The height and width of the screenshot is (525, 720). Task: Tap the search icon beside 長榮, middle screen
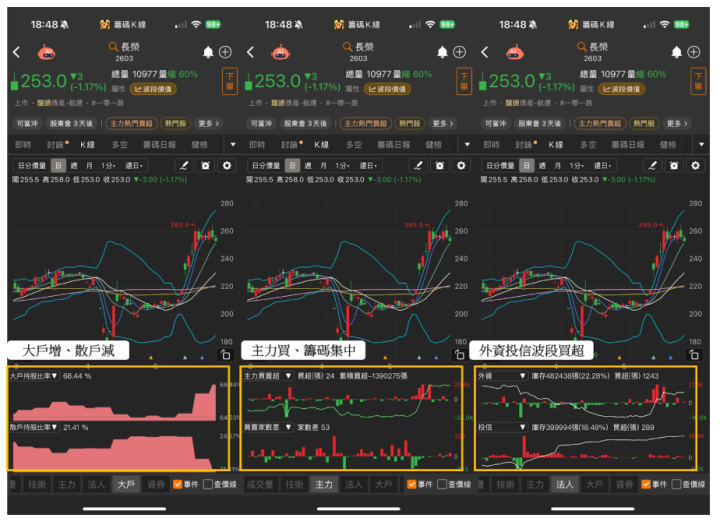(348, 46)
